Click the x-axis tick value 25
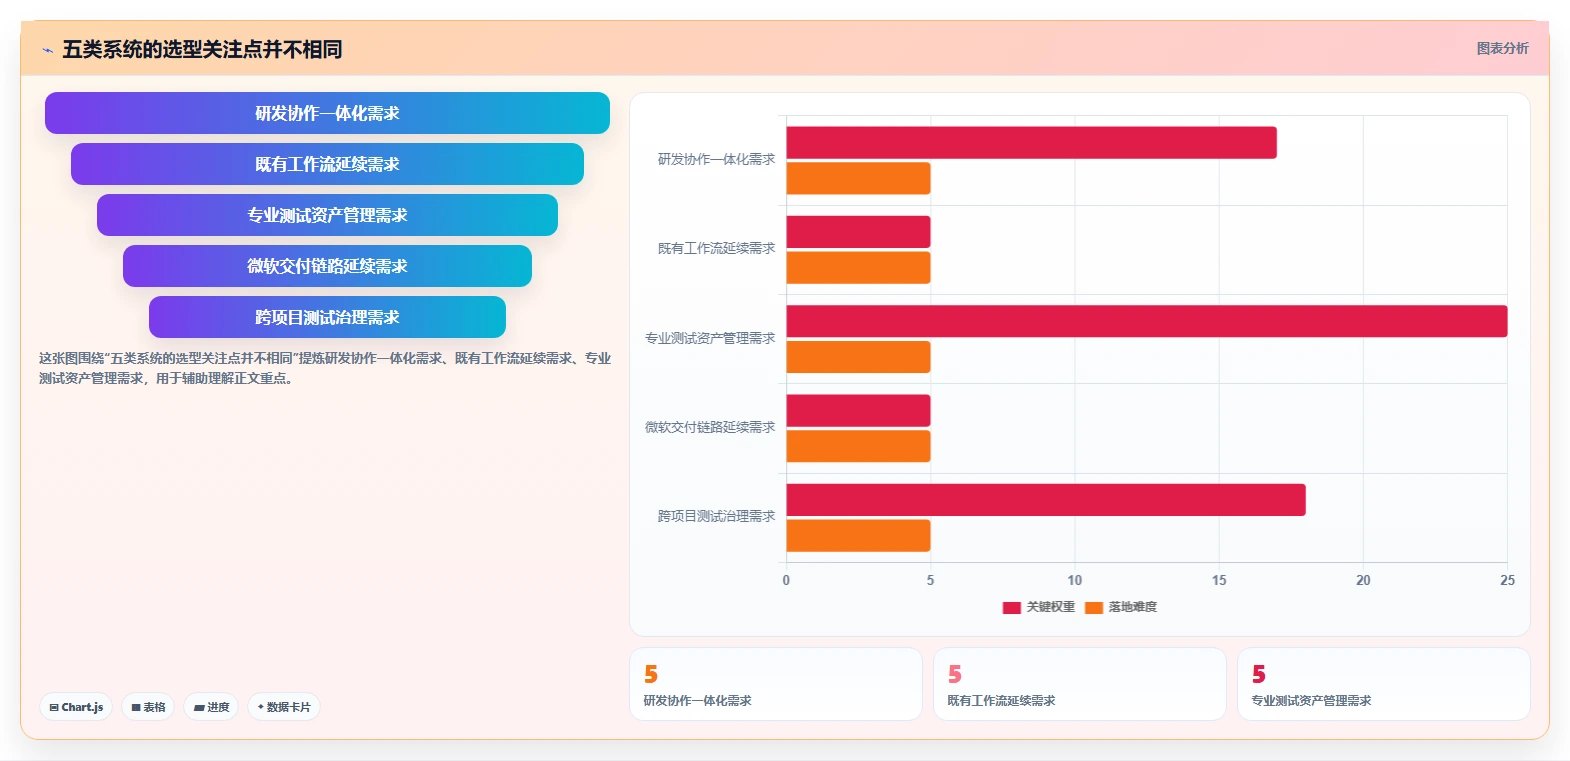This screenshot has height=761, width=1570. 1507,580
